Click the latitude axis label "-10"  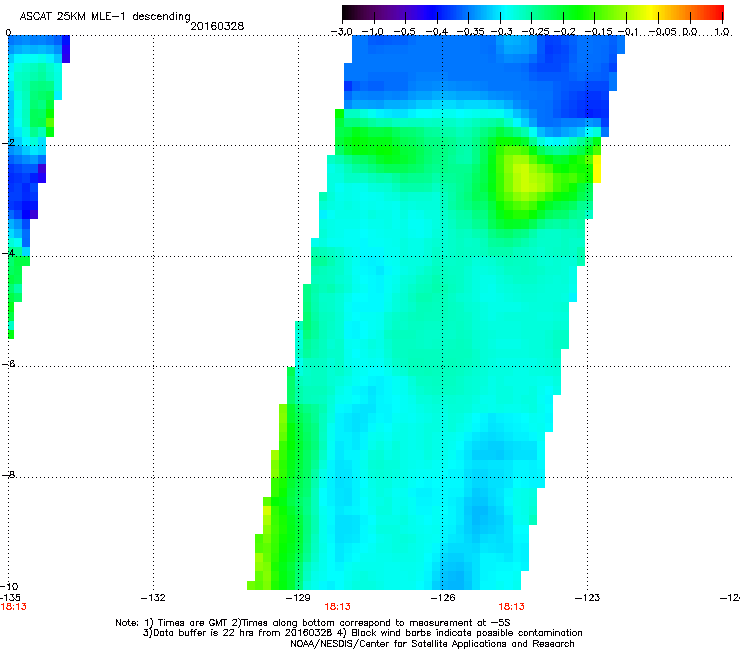[x=9, y=586]
